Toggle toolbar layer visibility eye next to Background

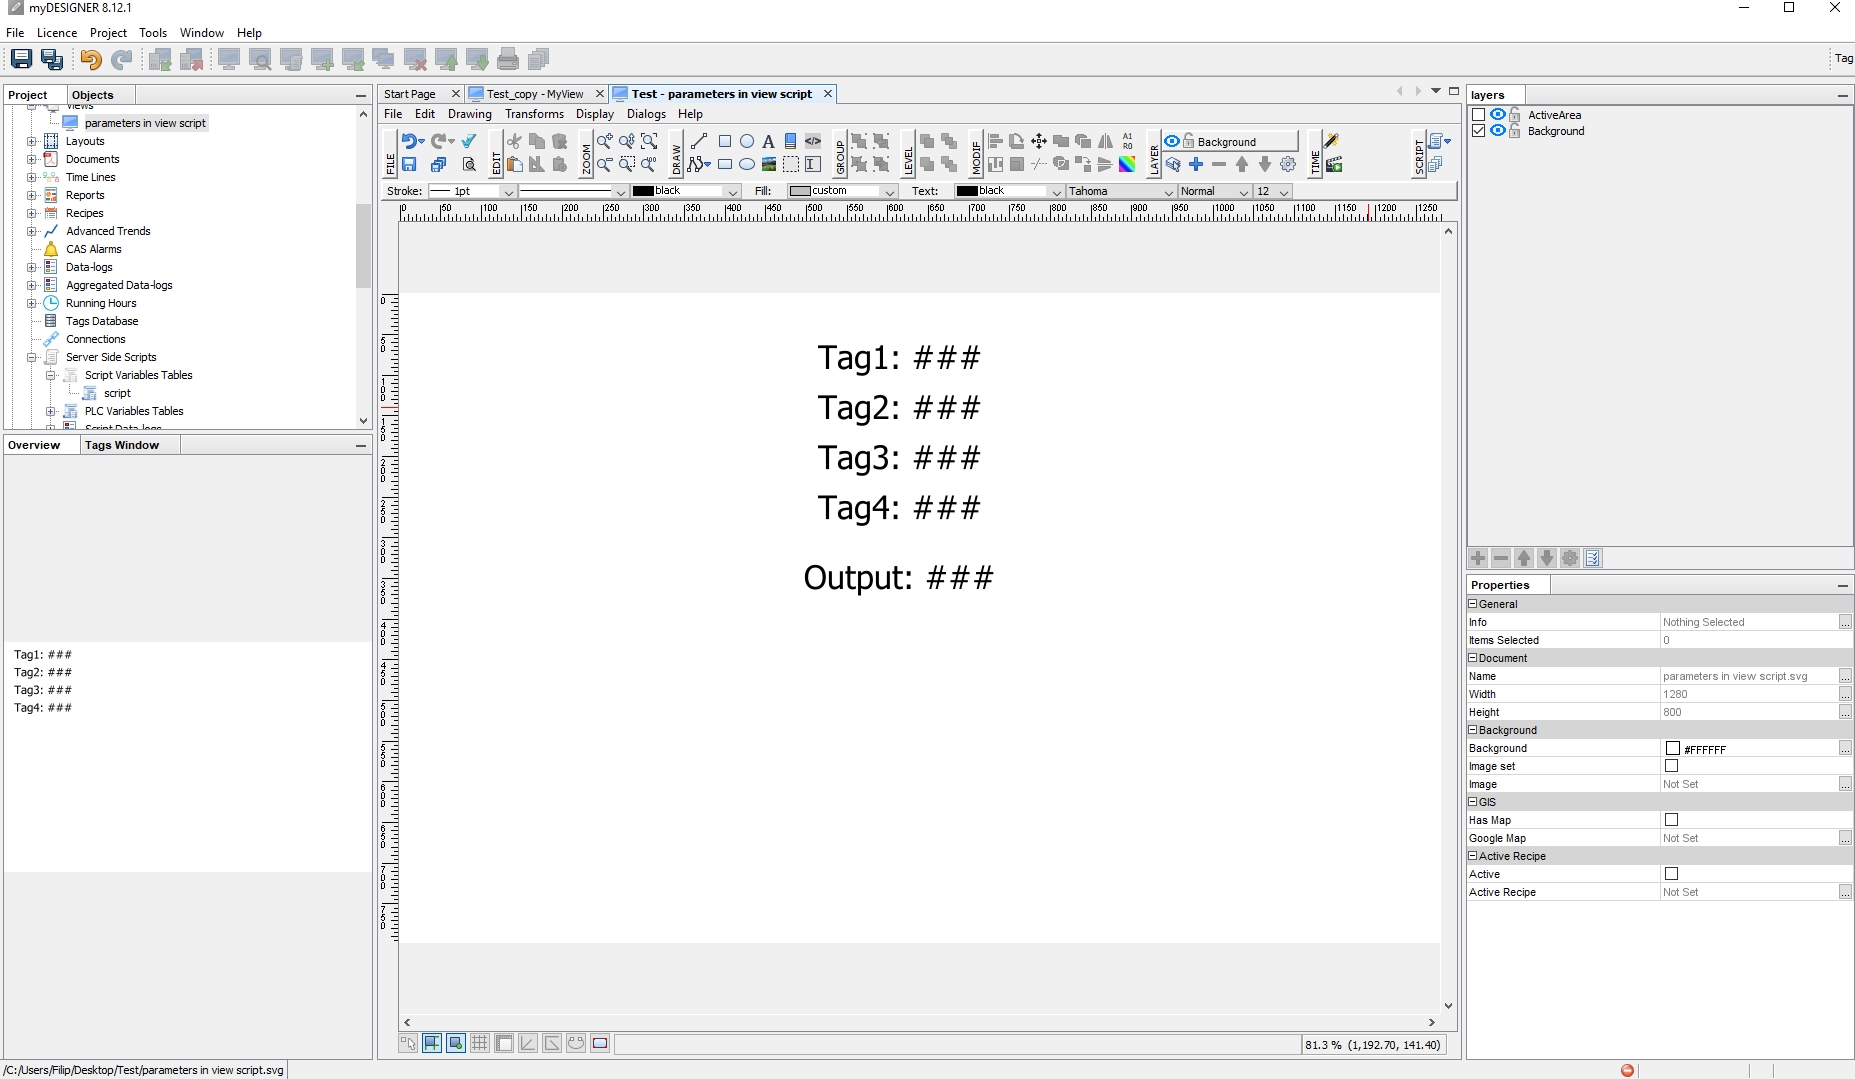tap(1172, 141)
